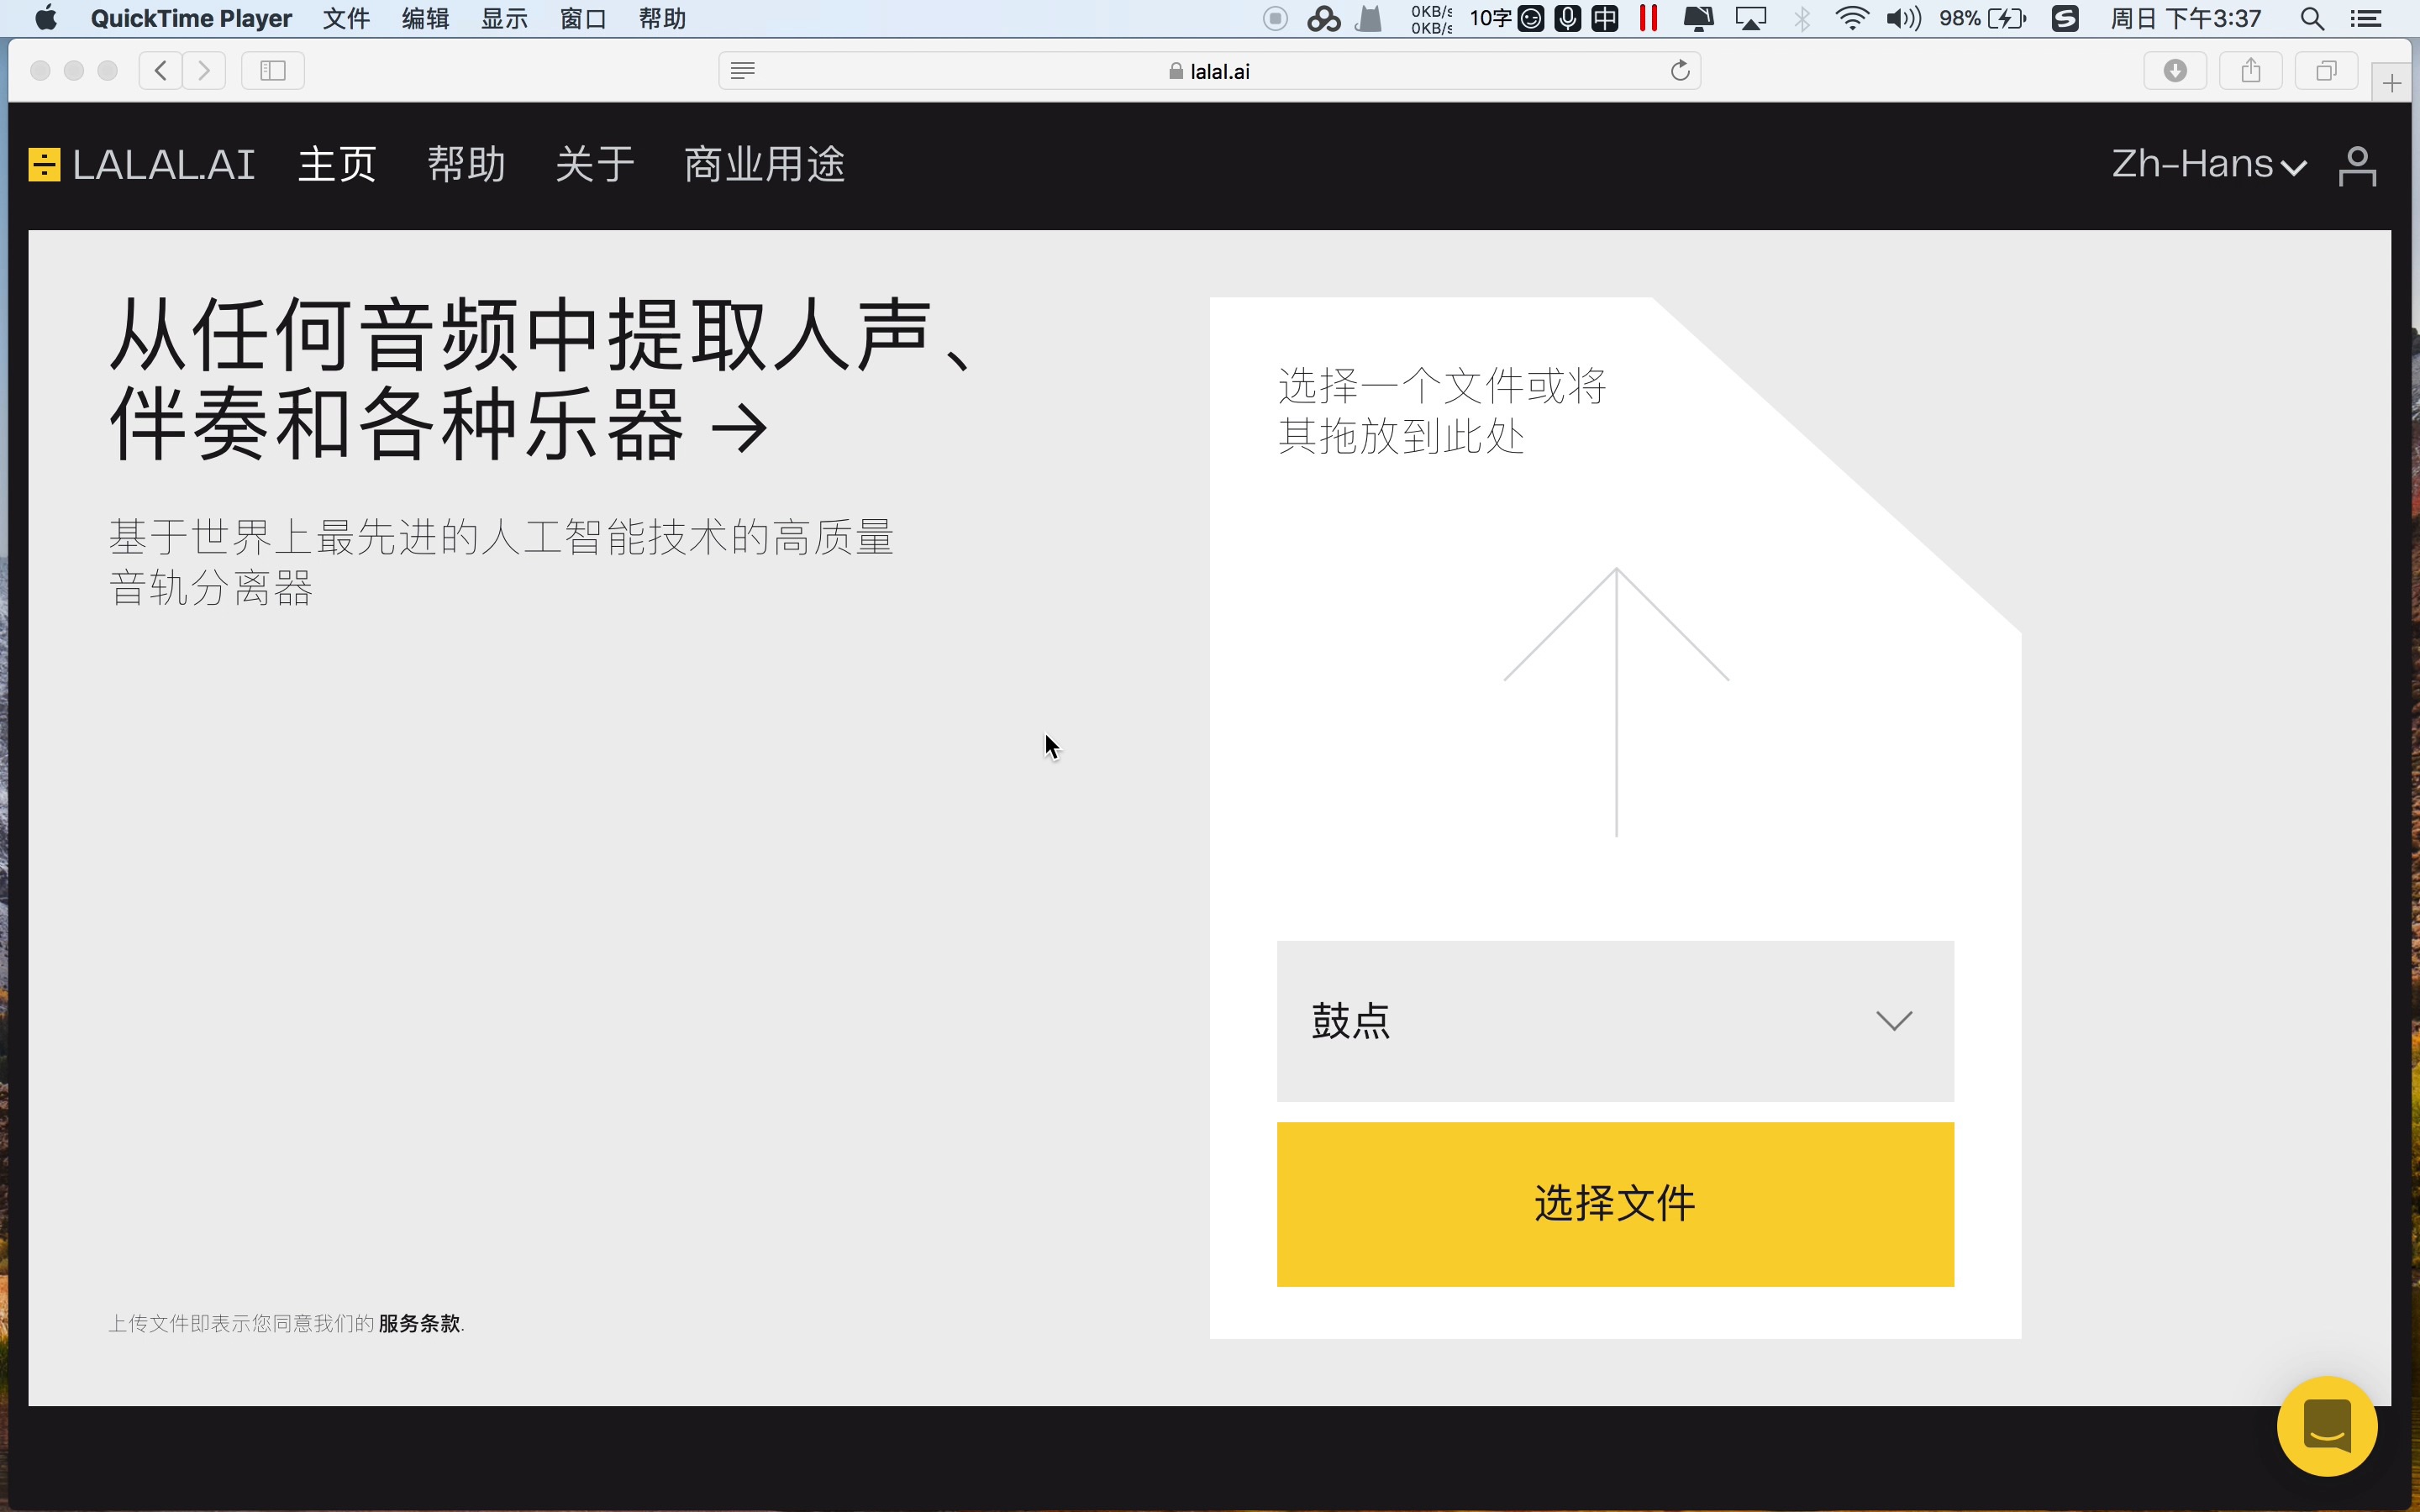Click the red pause bars menu bar icon
Viewport: 2420px width, 1512px height.
(1649, 18)
